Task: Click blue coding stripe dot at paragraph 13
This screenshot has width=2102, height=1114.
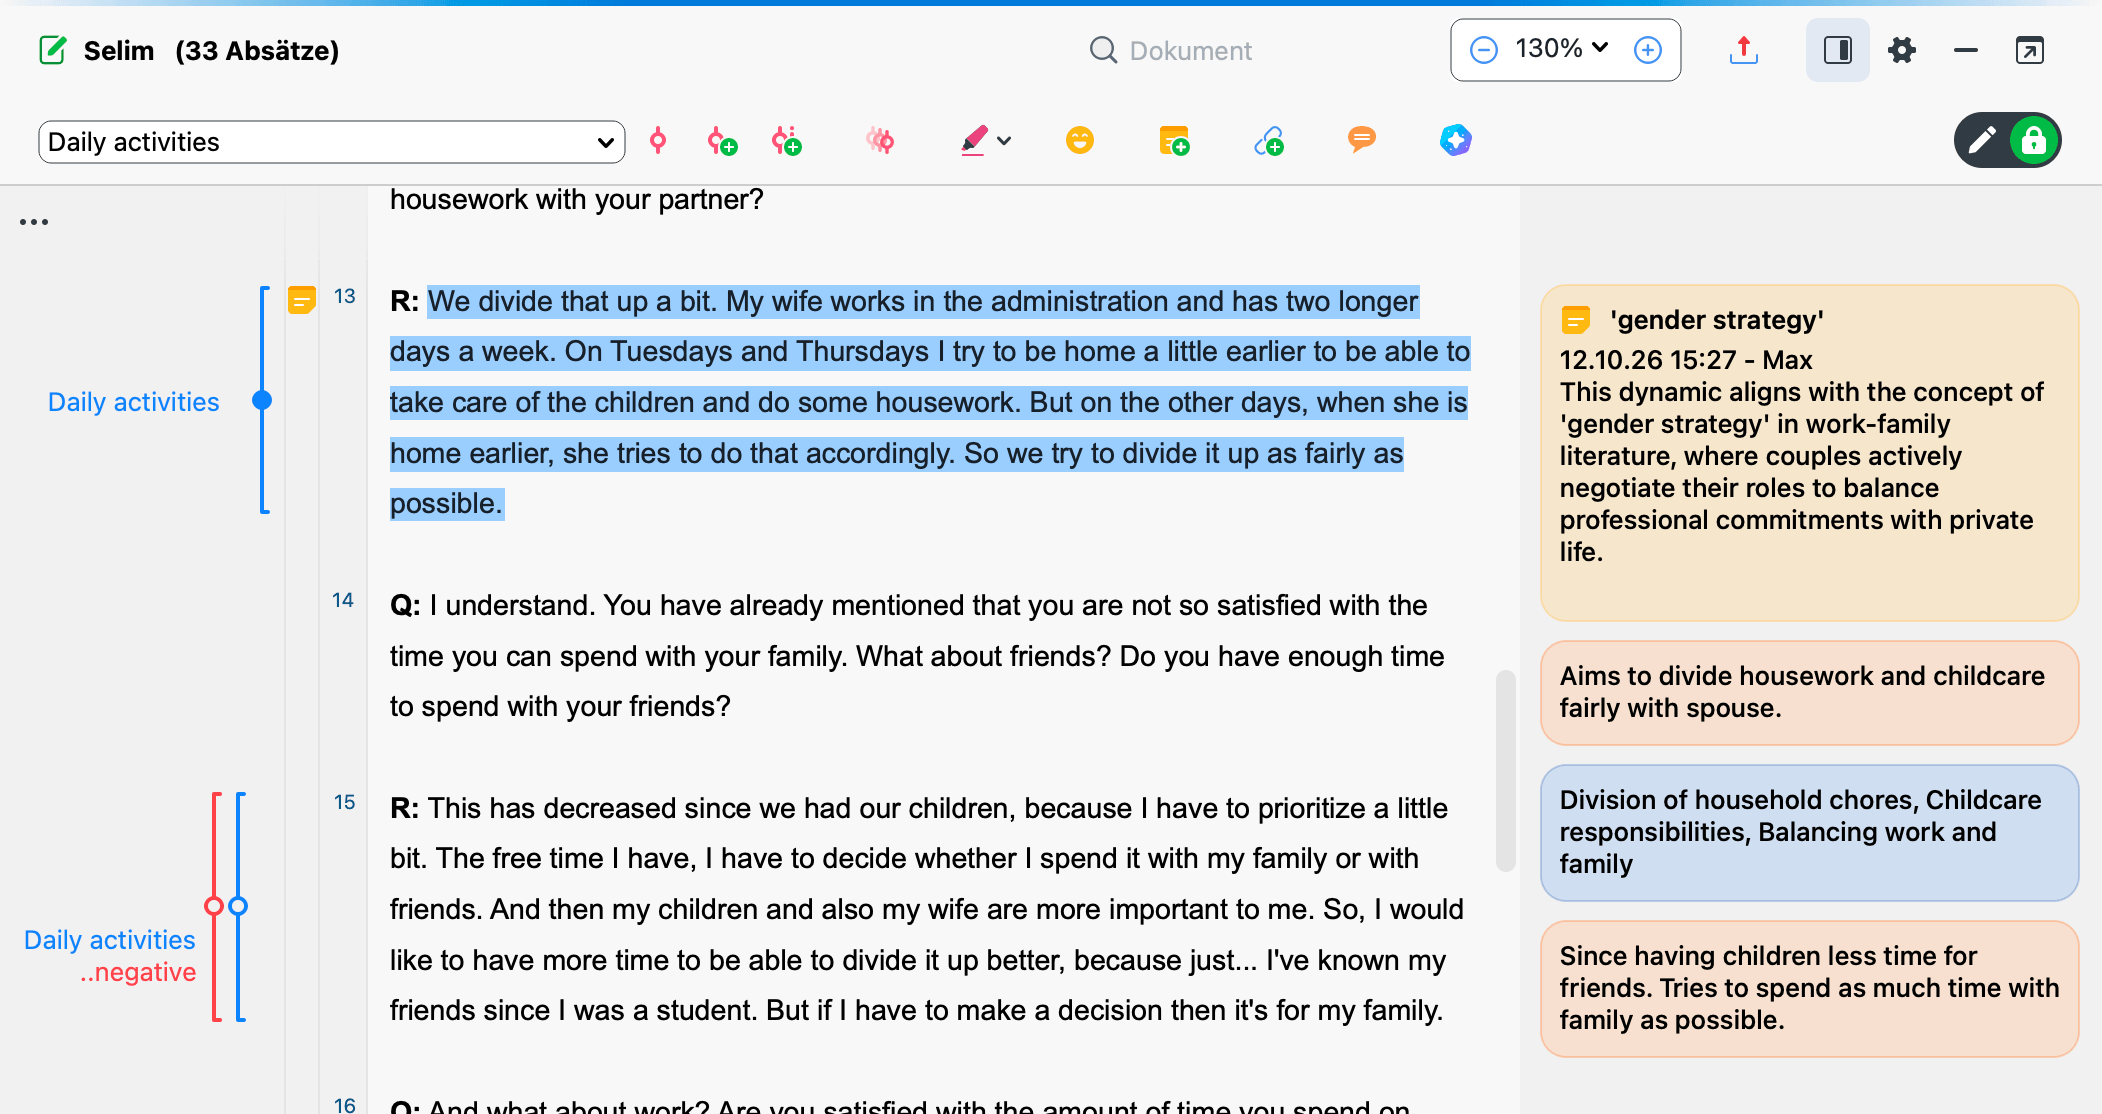Action: point(262,401)
